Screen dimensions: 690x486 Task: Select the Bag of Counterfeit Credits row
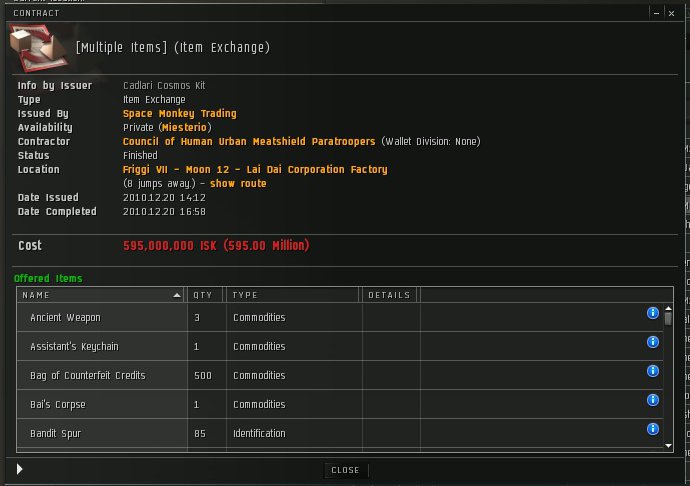pos(340,376)
